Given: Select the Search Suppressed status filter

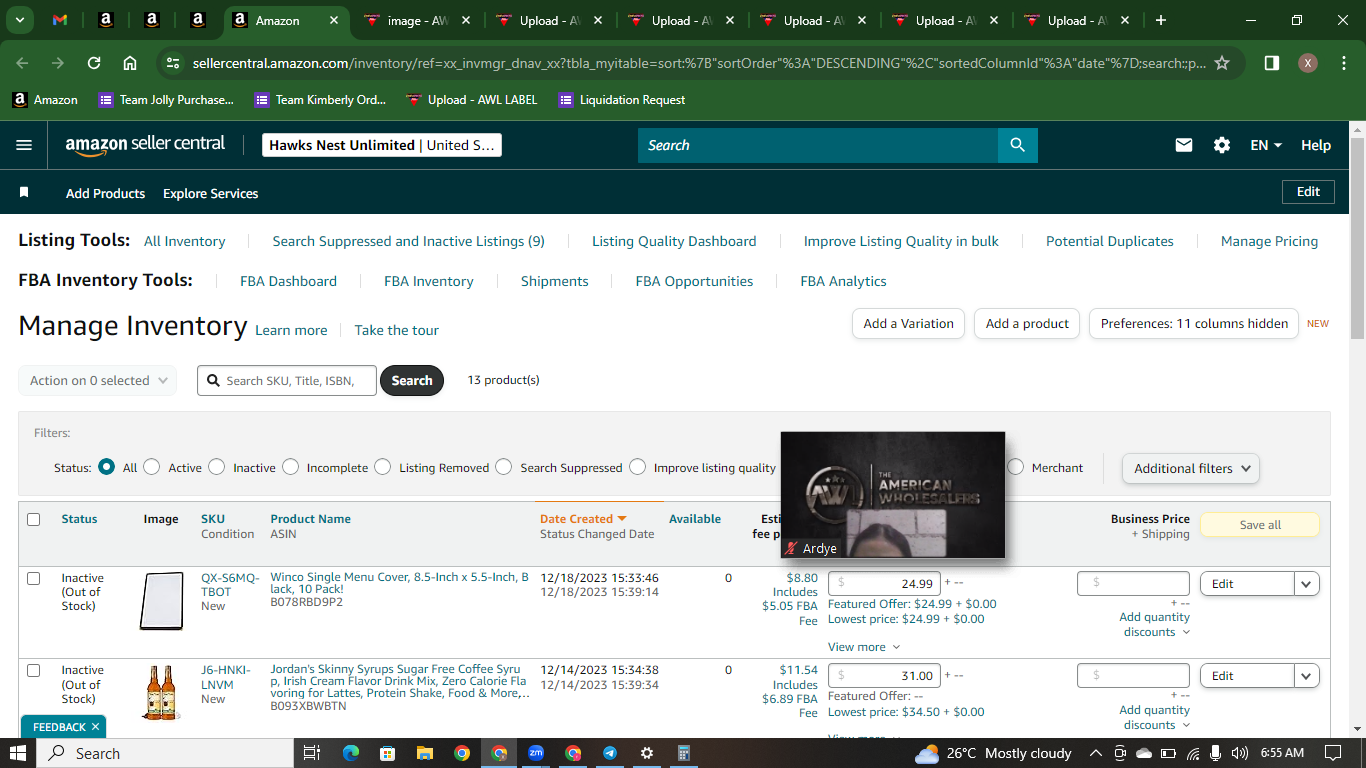Looking at the screenshot, I should click(504, 467).
